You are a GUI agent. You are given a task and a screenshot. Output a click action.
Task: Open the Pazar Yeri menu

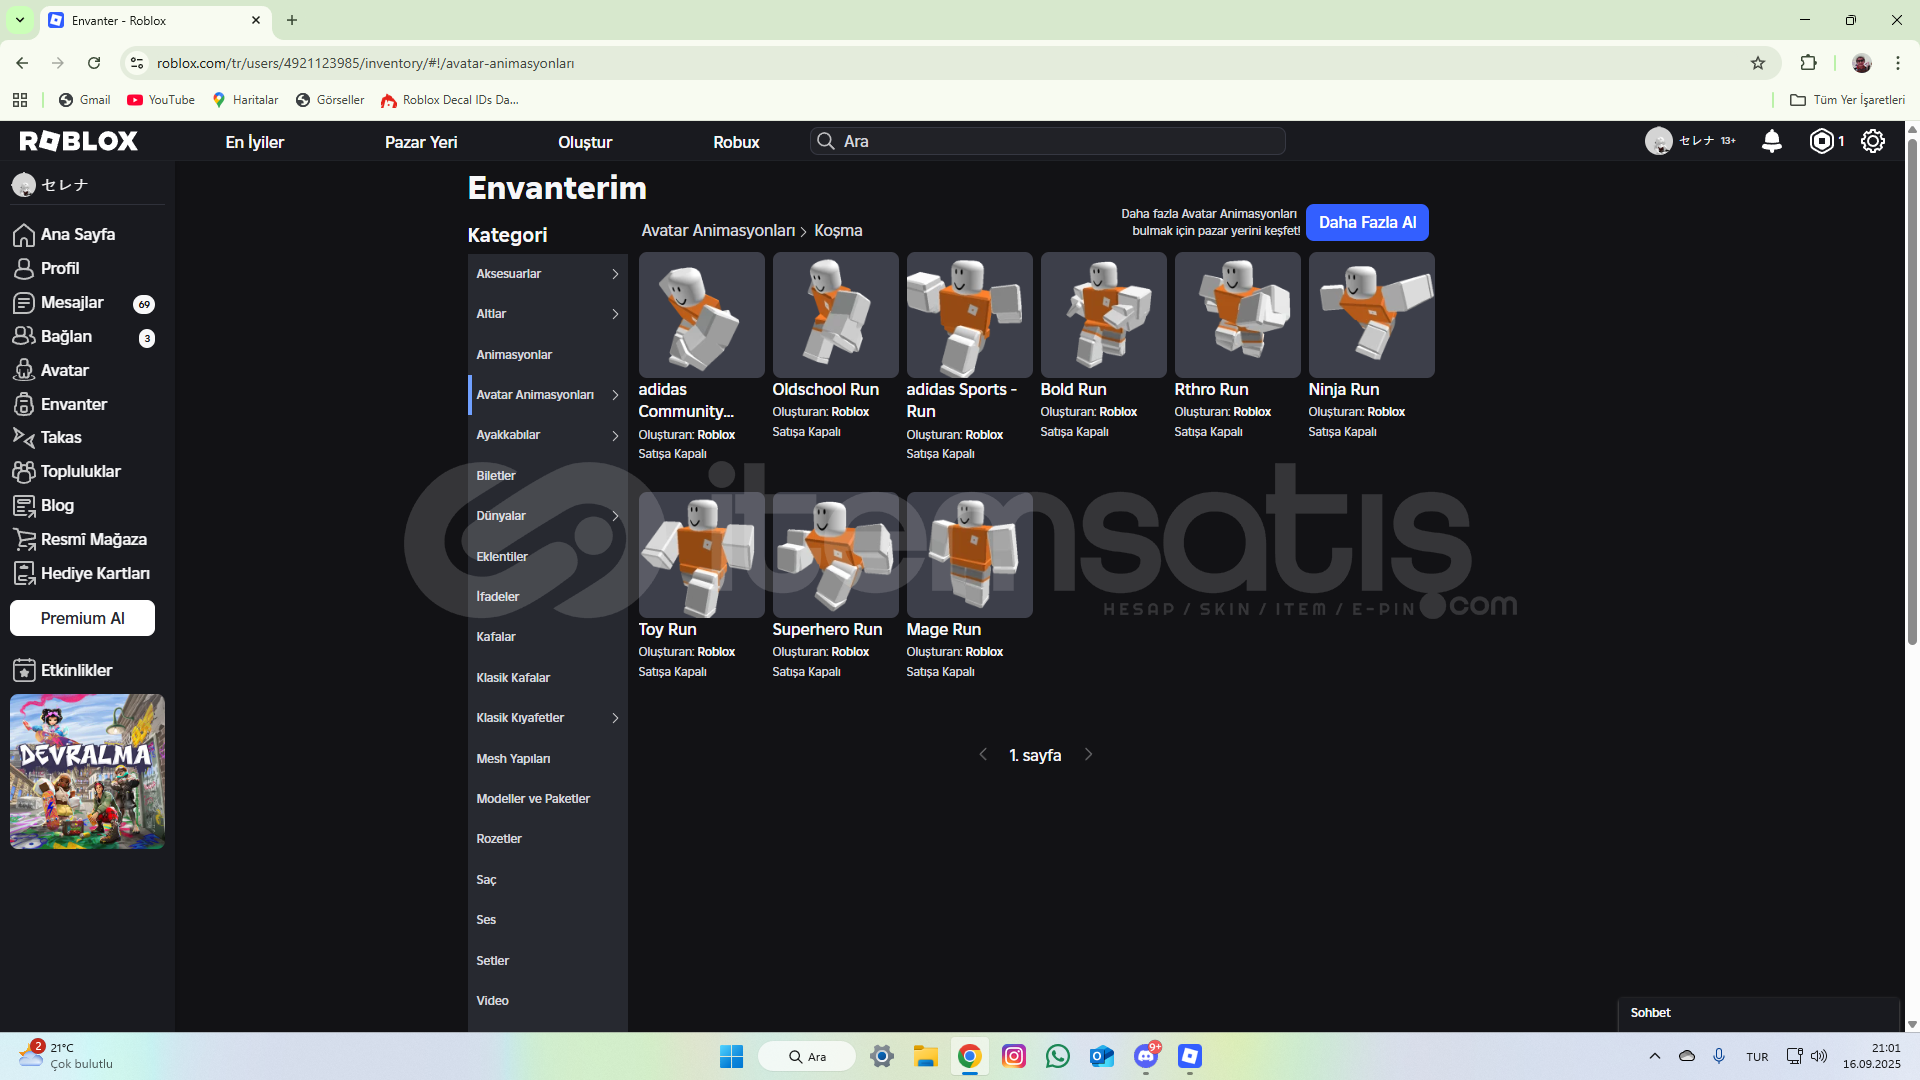(x=421, y=142)
